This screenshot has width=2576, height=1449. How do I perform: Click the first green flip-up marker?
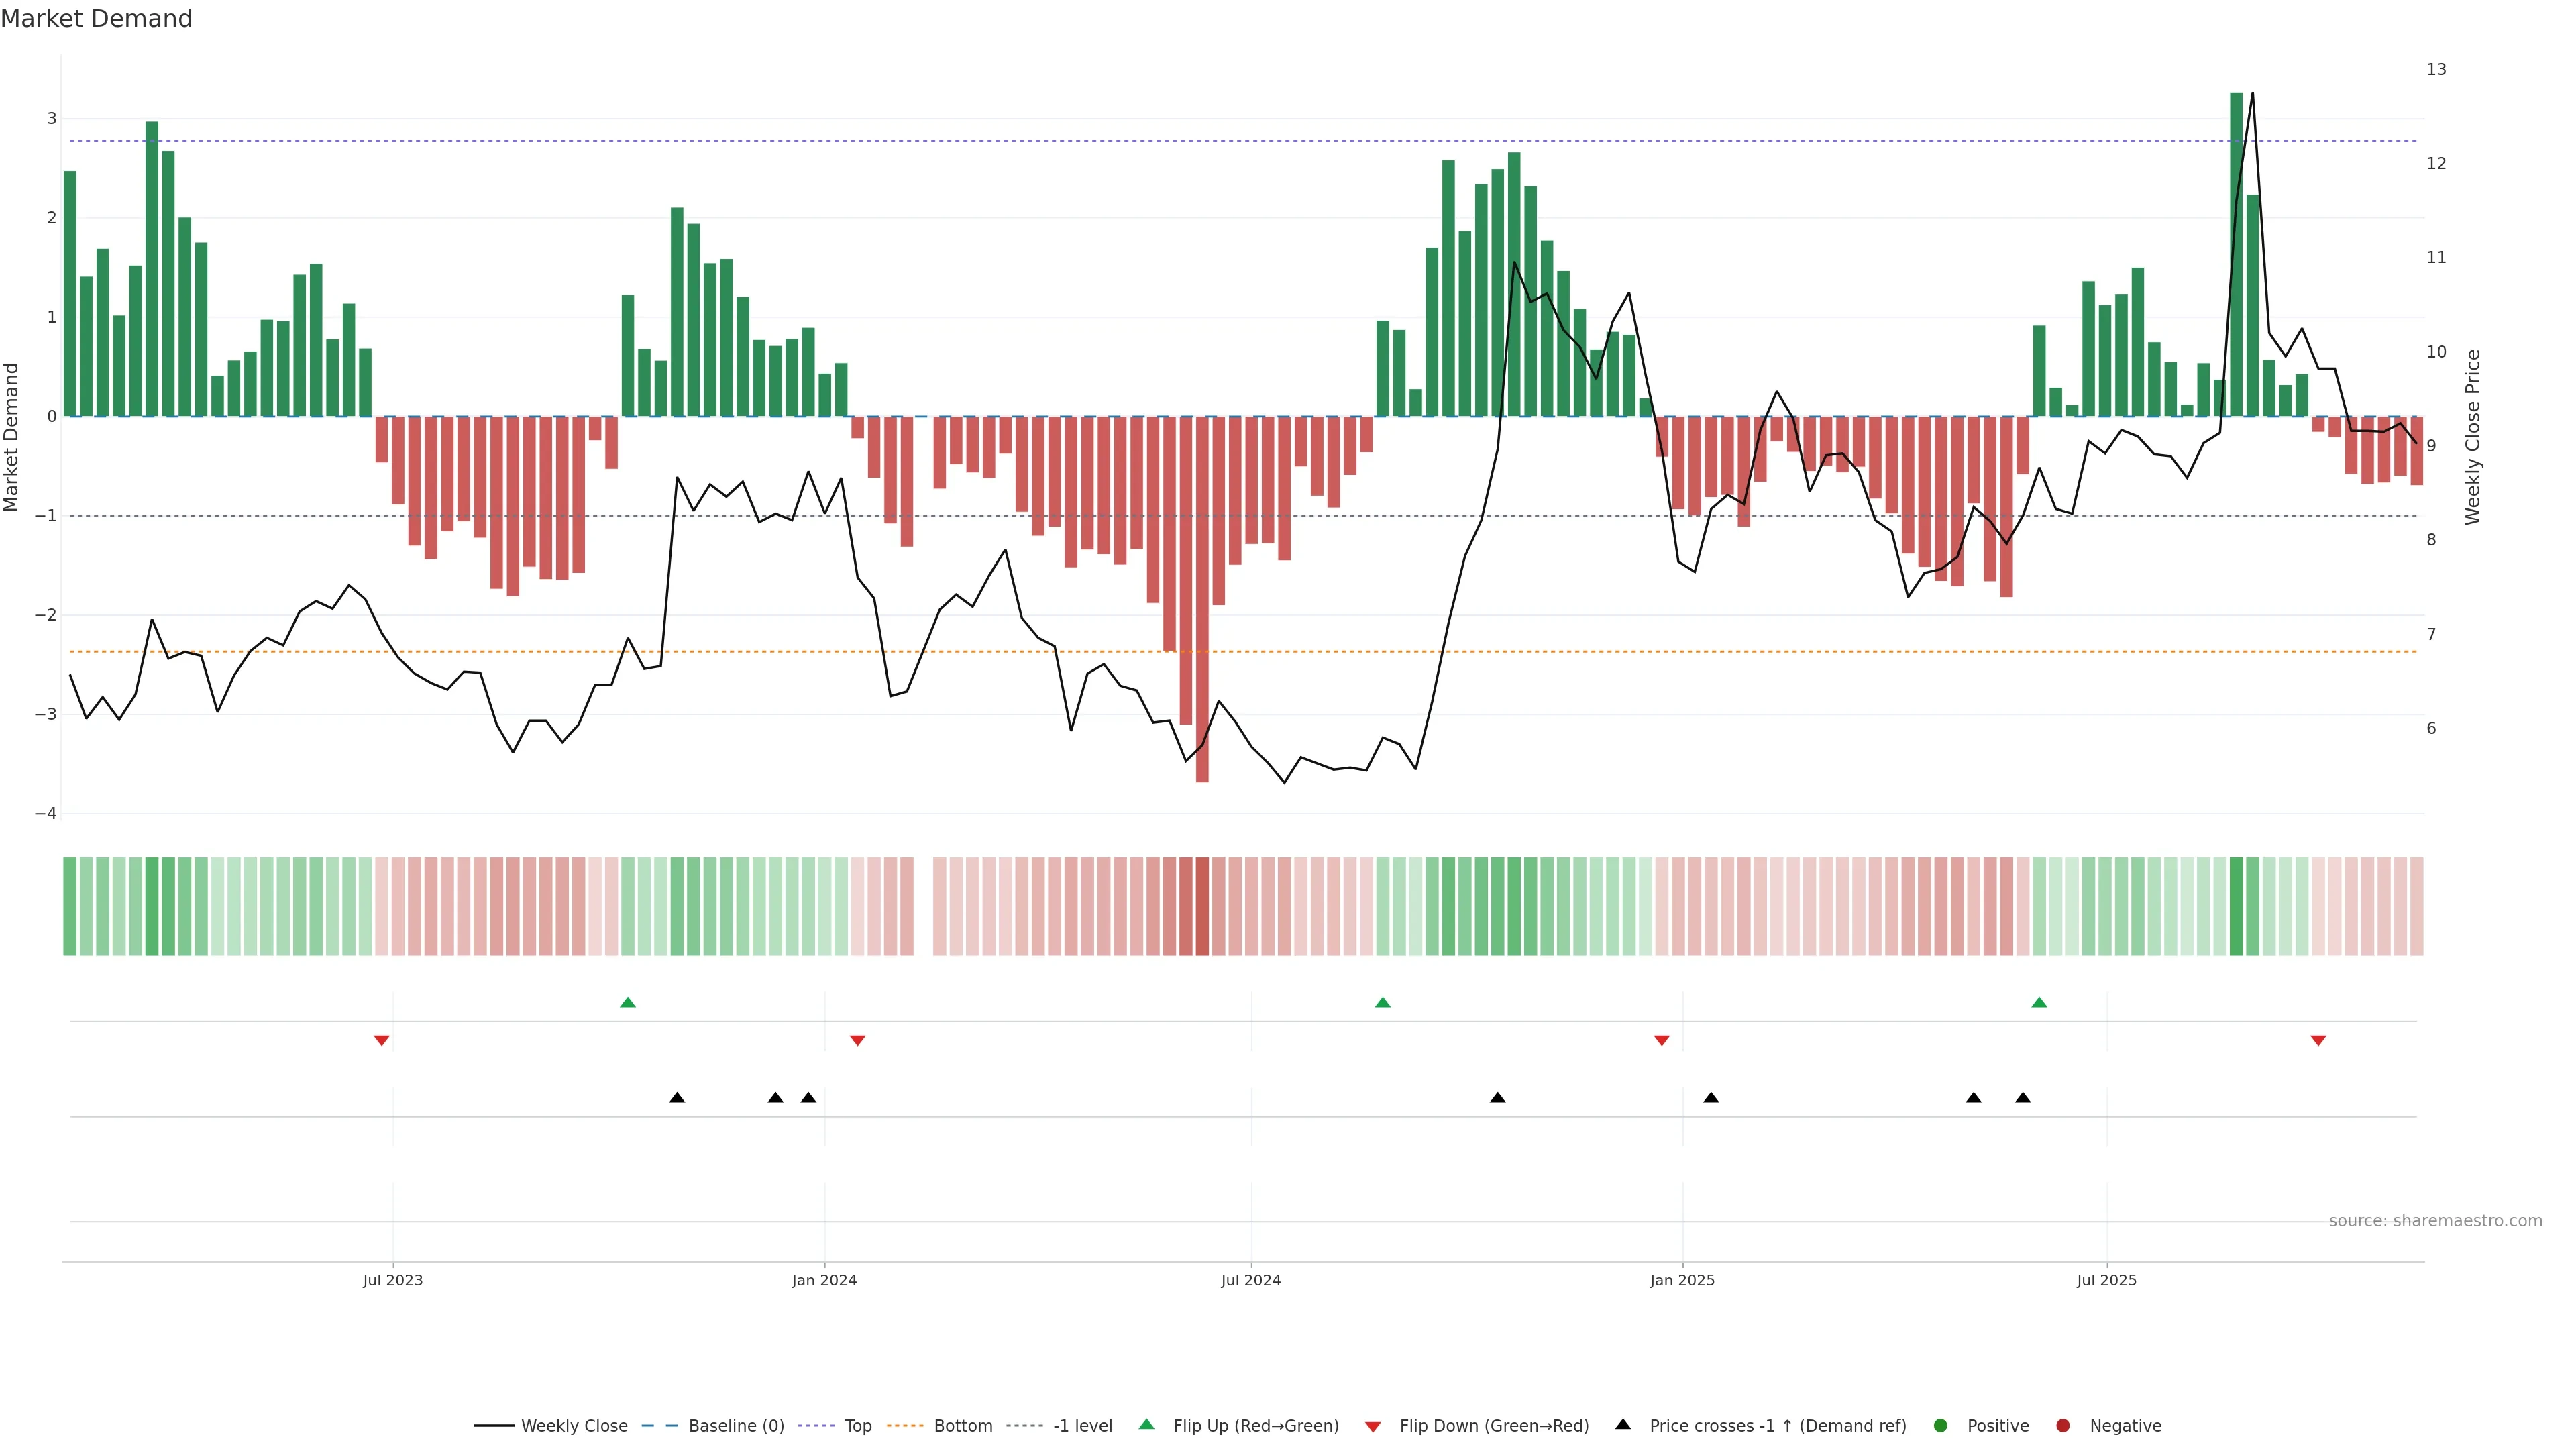point(628,1002)
